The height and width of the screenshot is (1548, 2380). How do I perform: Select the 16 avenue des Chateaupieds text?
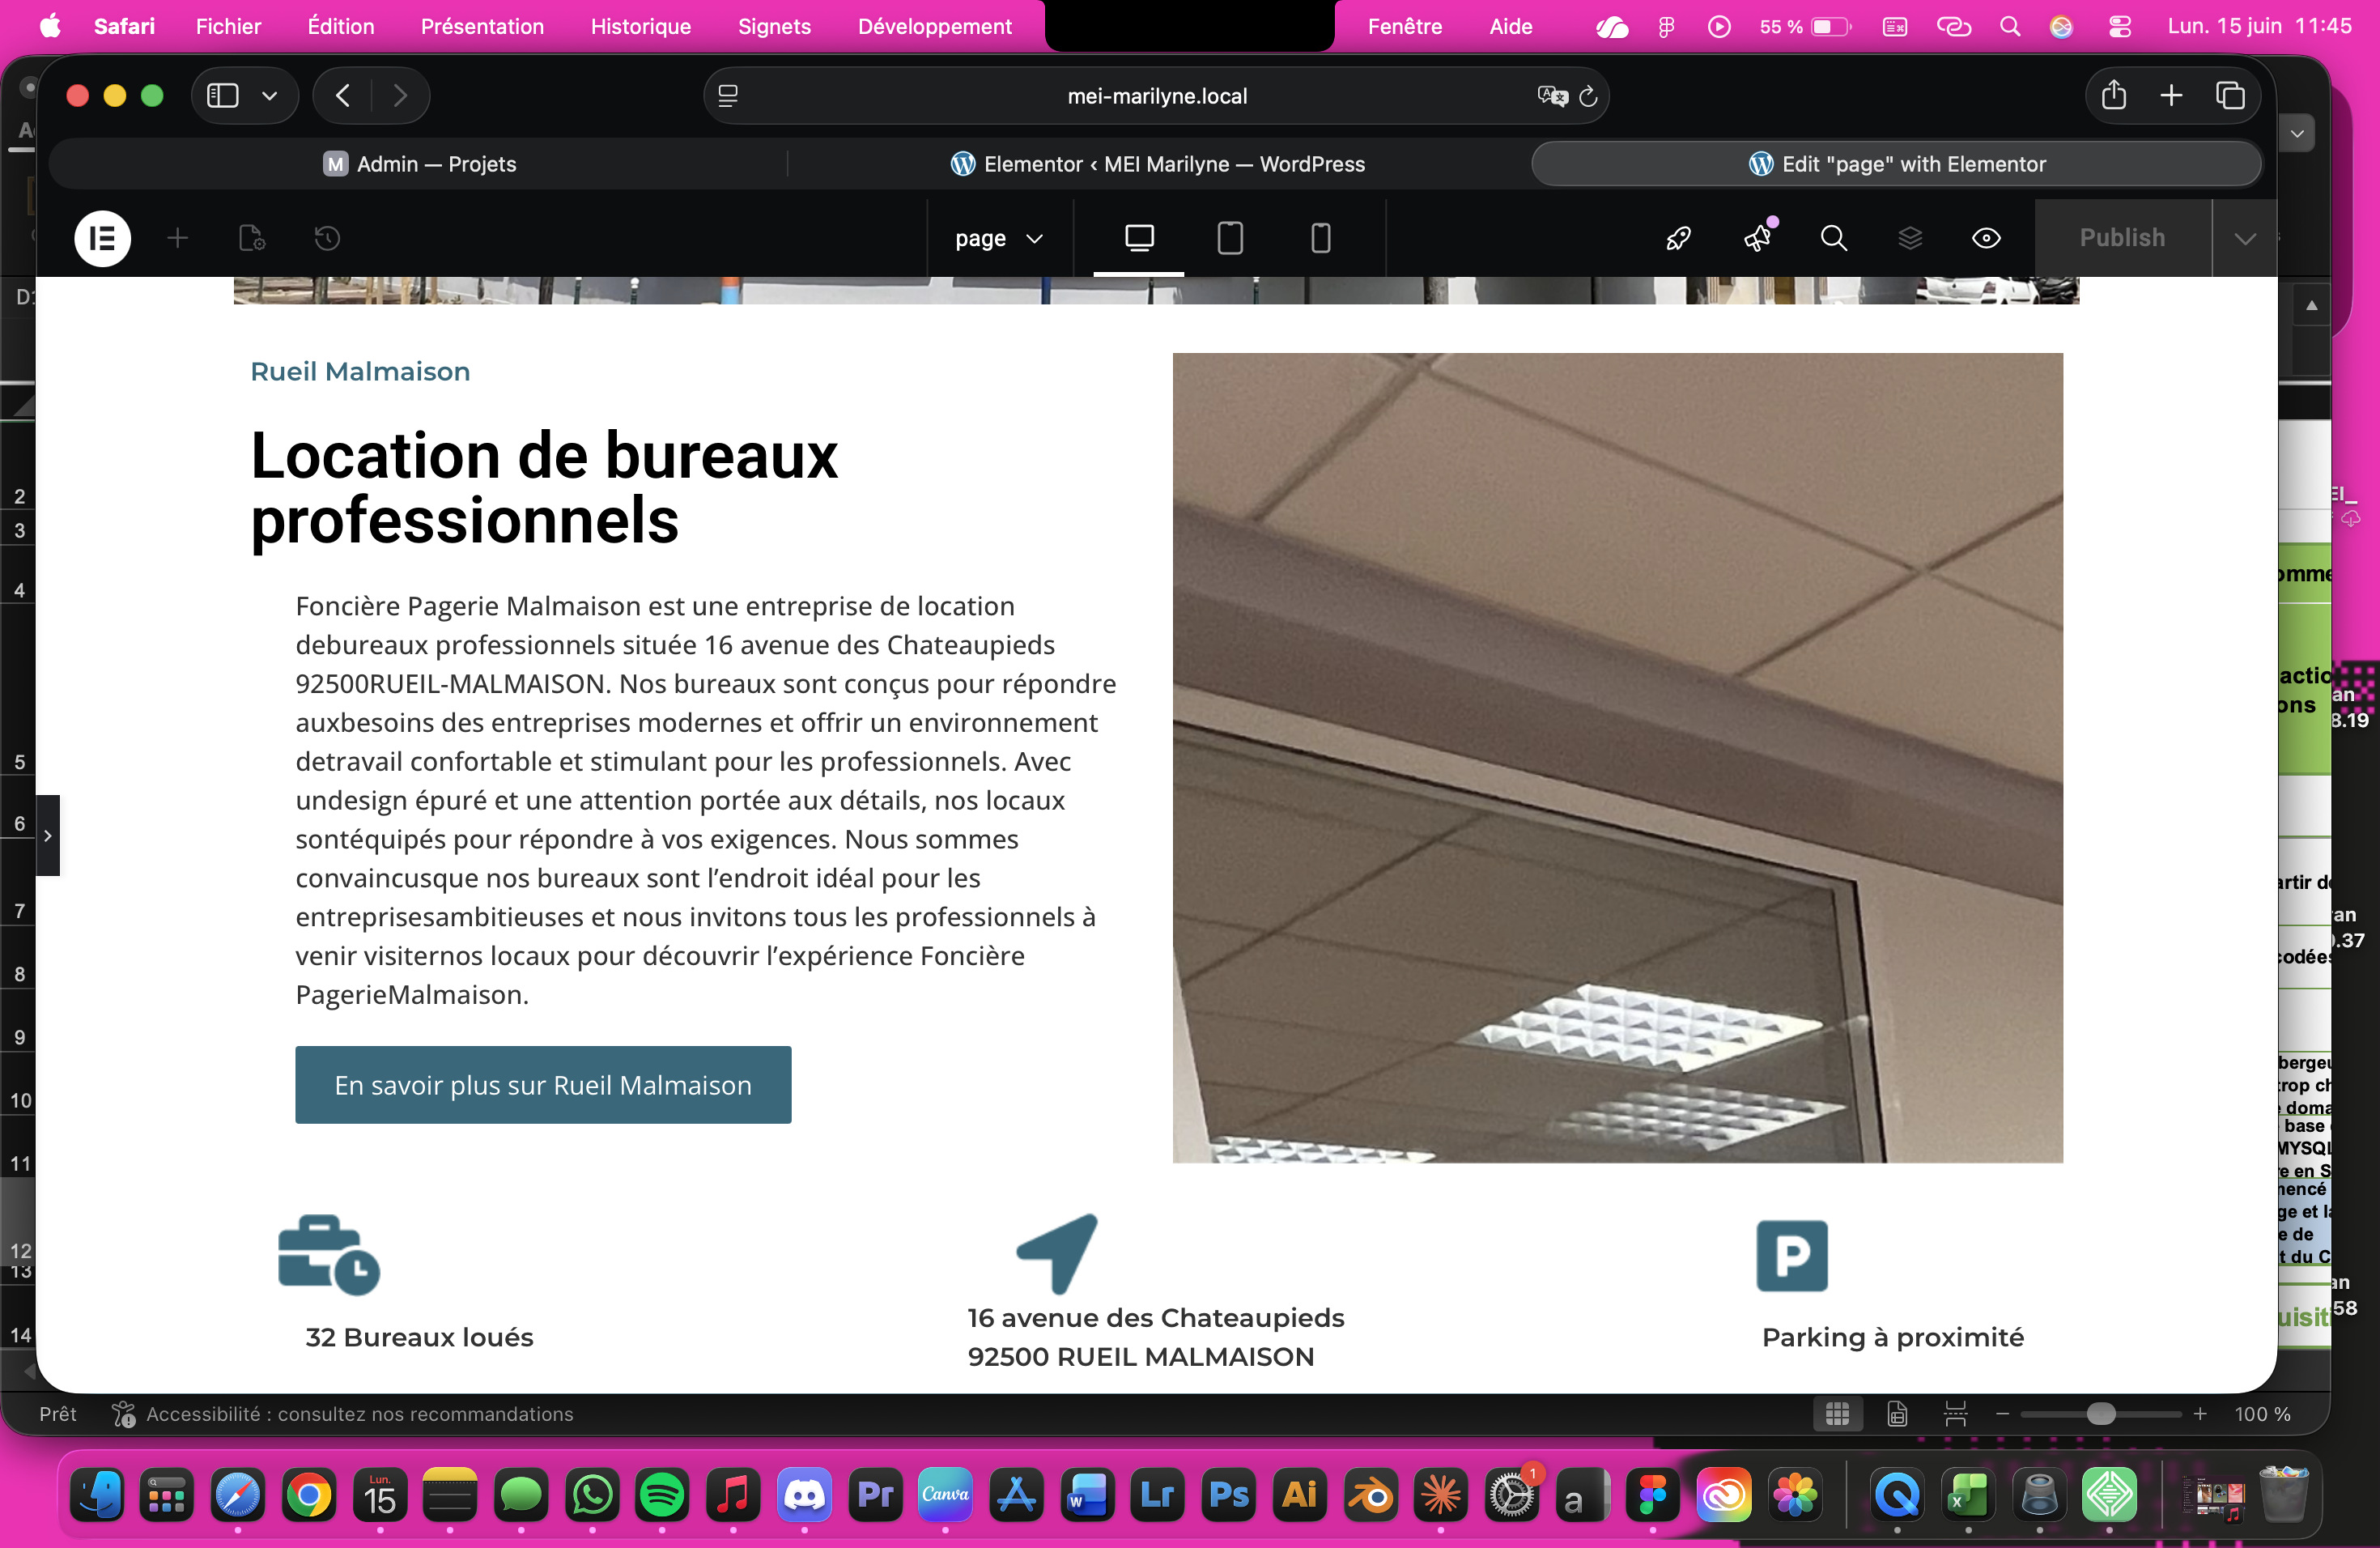(x=1156, y=1318)
